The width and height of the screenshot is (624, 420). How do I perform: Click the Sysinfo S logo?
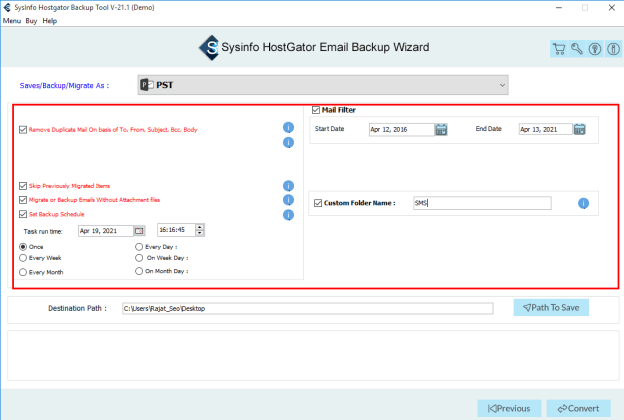coord(210,48)
